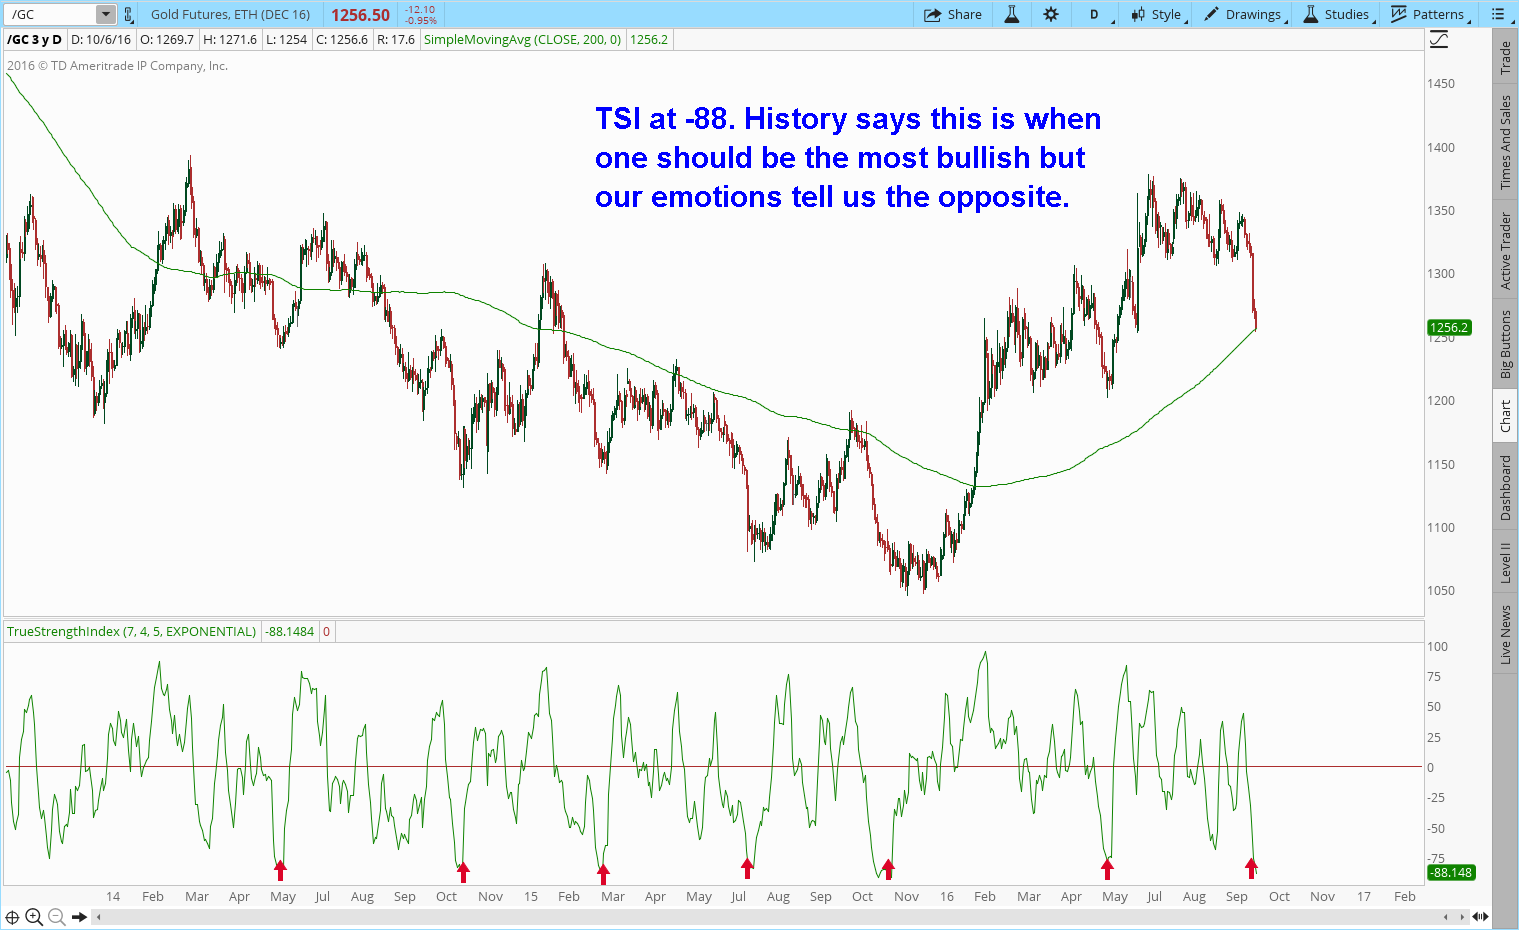The width and height of the screenshot is (1519, 930).
Task: Open the Patterns menu
Action: pos(1430,14)
